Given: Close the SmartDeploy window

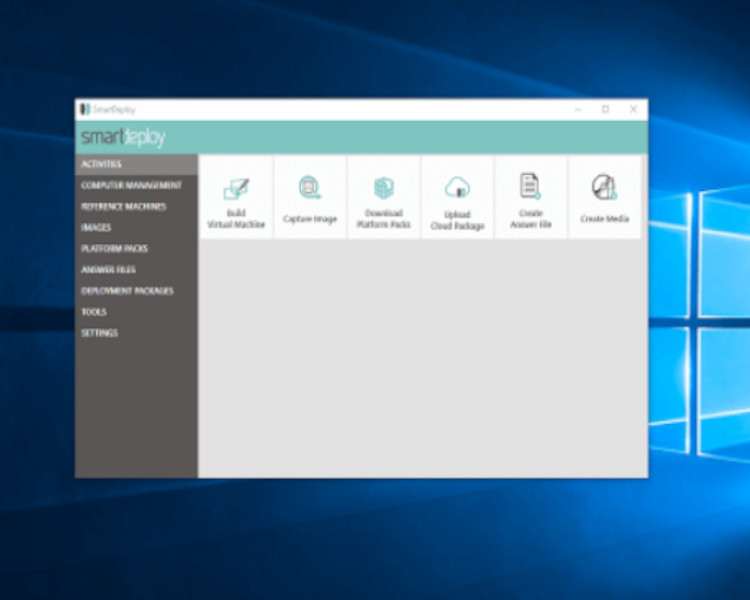Looking at the screenshot, I should pyautogui.click(x=633, y=109).
